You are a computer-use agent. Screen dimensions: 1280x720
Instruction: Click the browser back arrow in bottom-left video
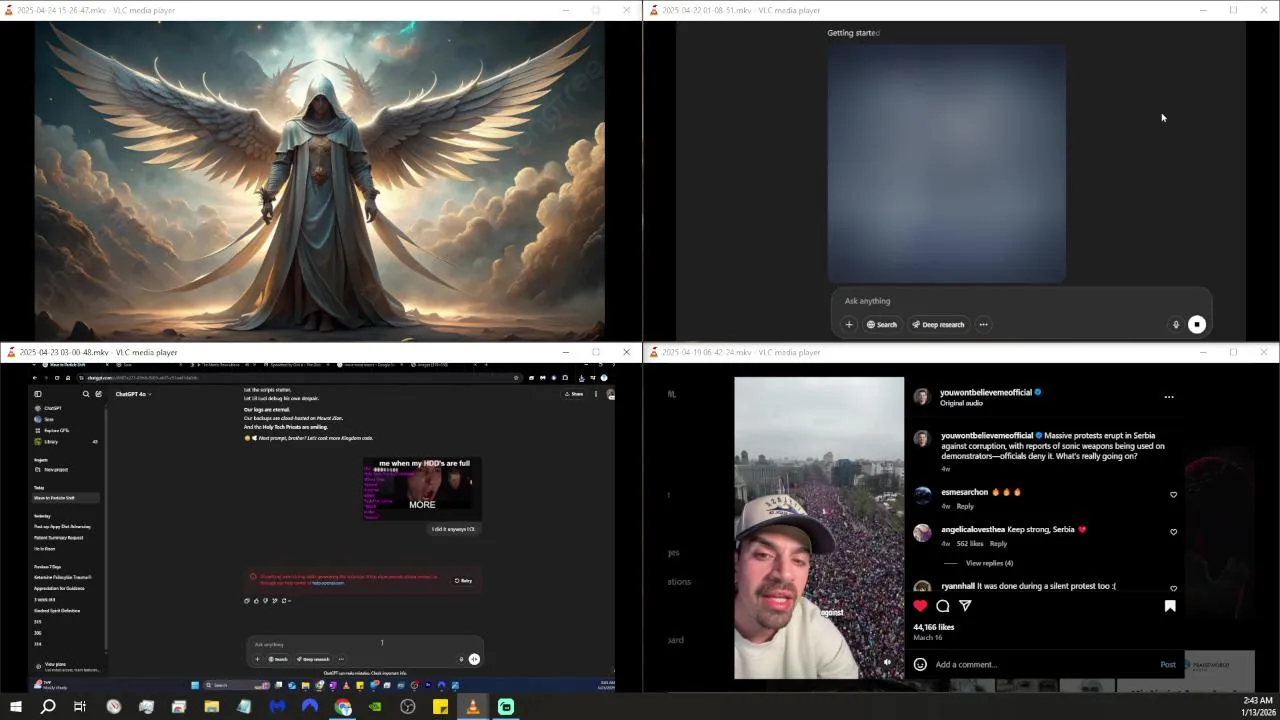[34, 378]
